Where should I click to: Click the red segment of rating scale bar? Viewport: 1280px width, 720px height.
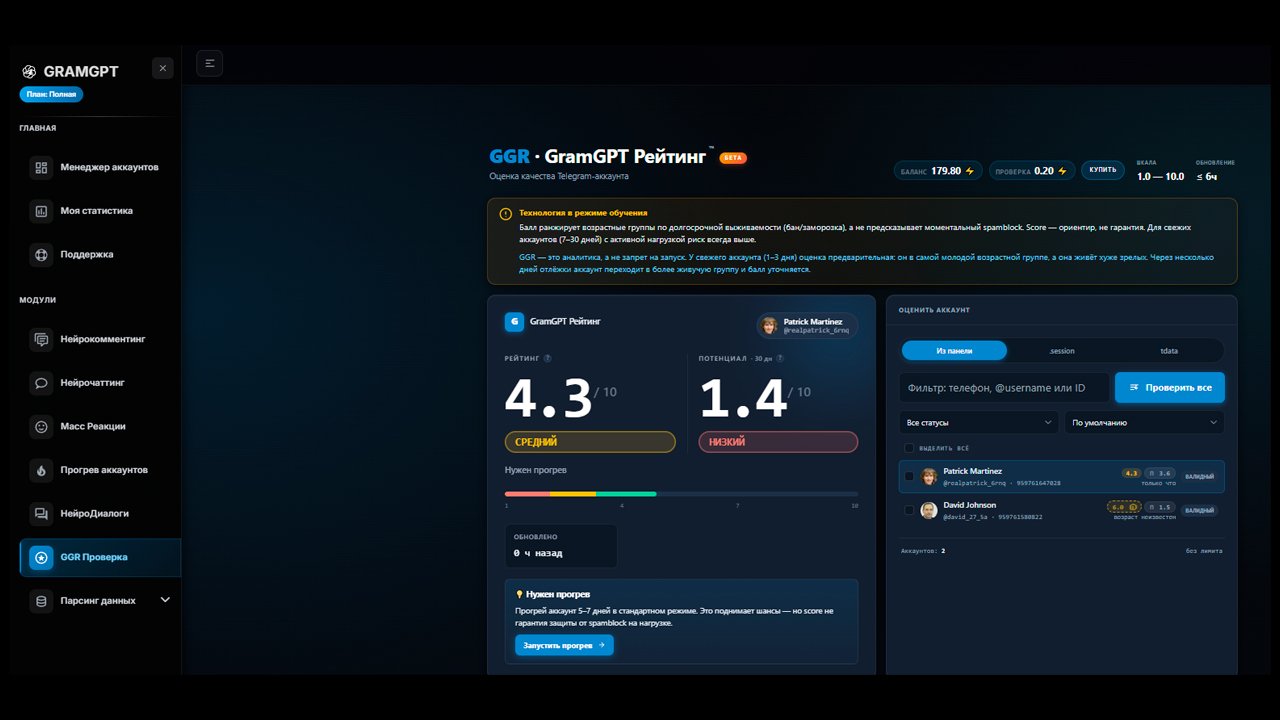point(527,494)
